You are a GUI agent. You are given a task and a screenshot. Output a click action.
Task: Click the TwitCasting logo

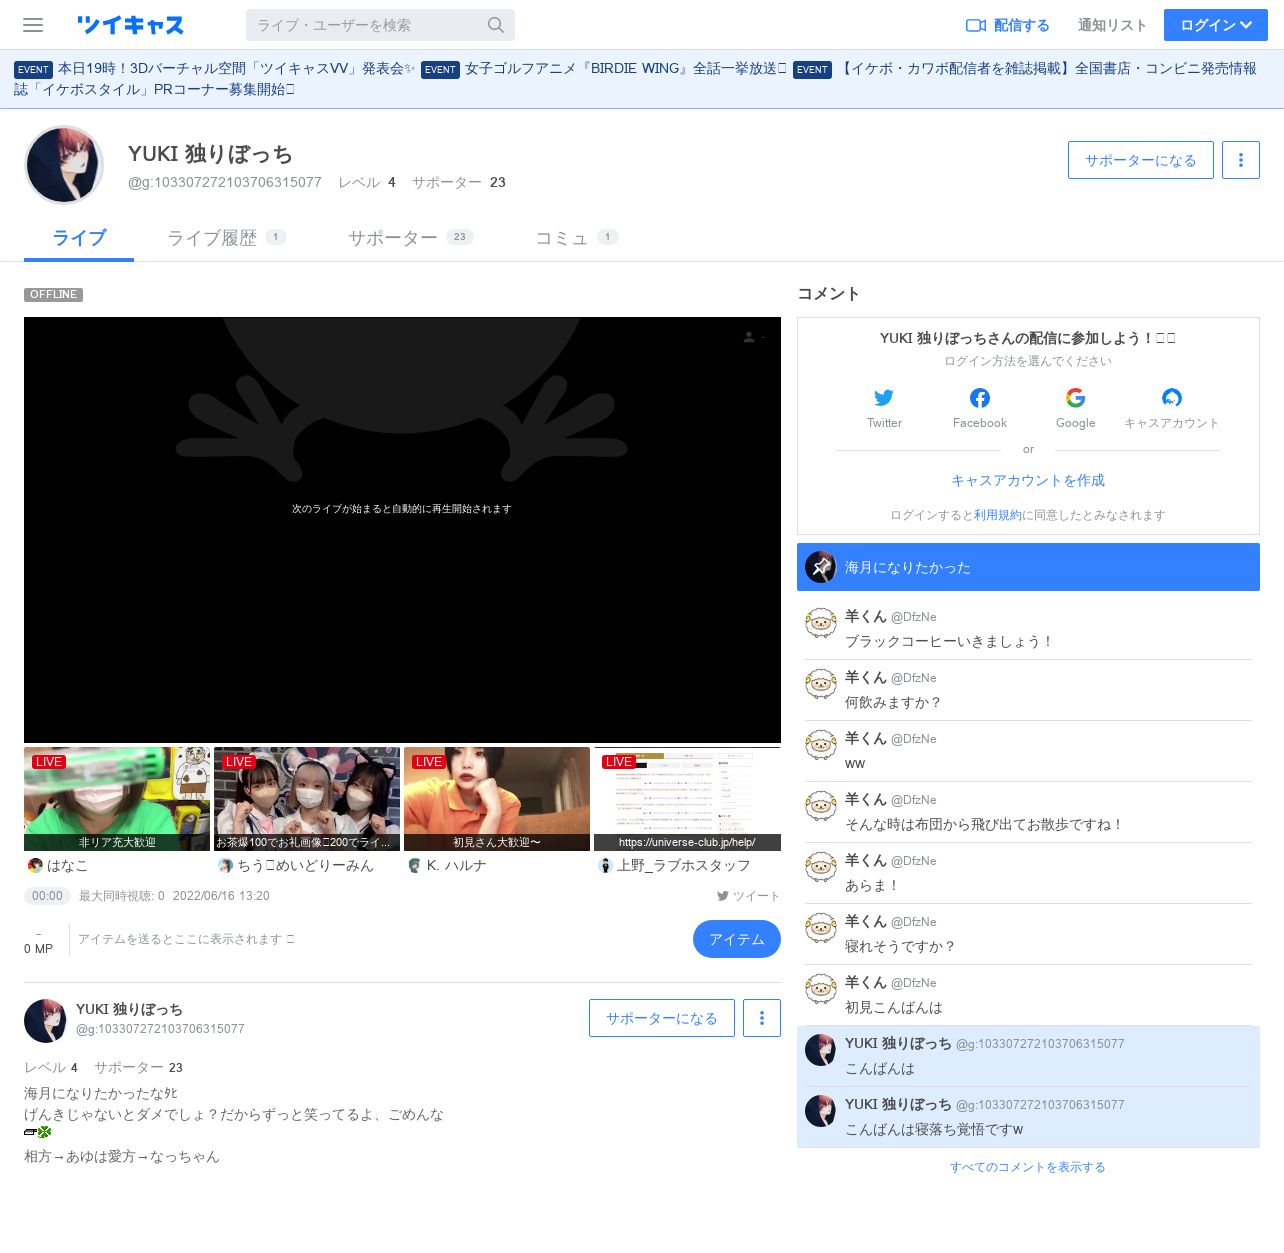click(130, 25)
